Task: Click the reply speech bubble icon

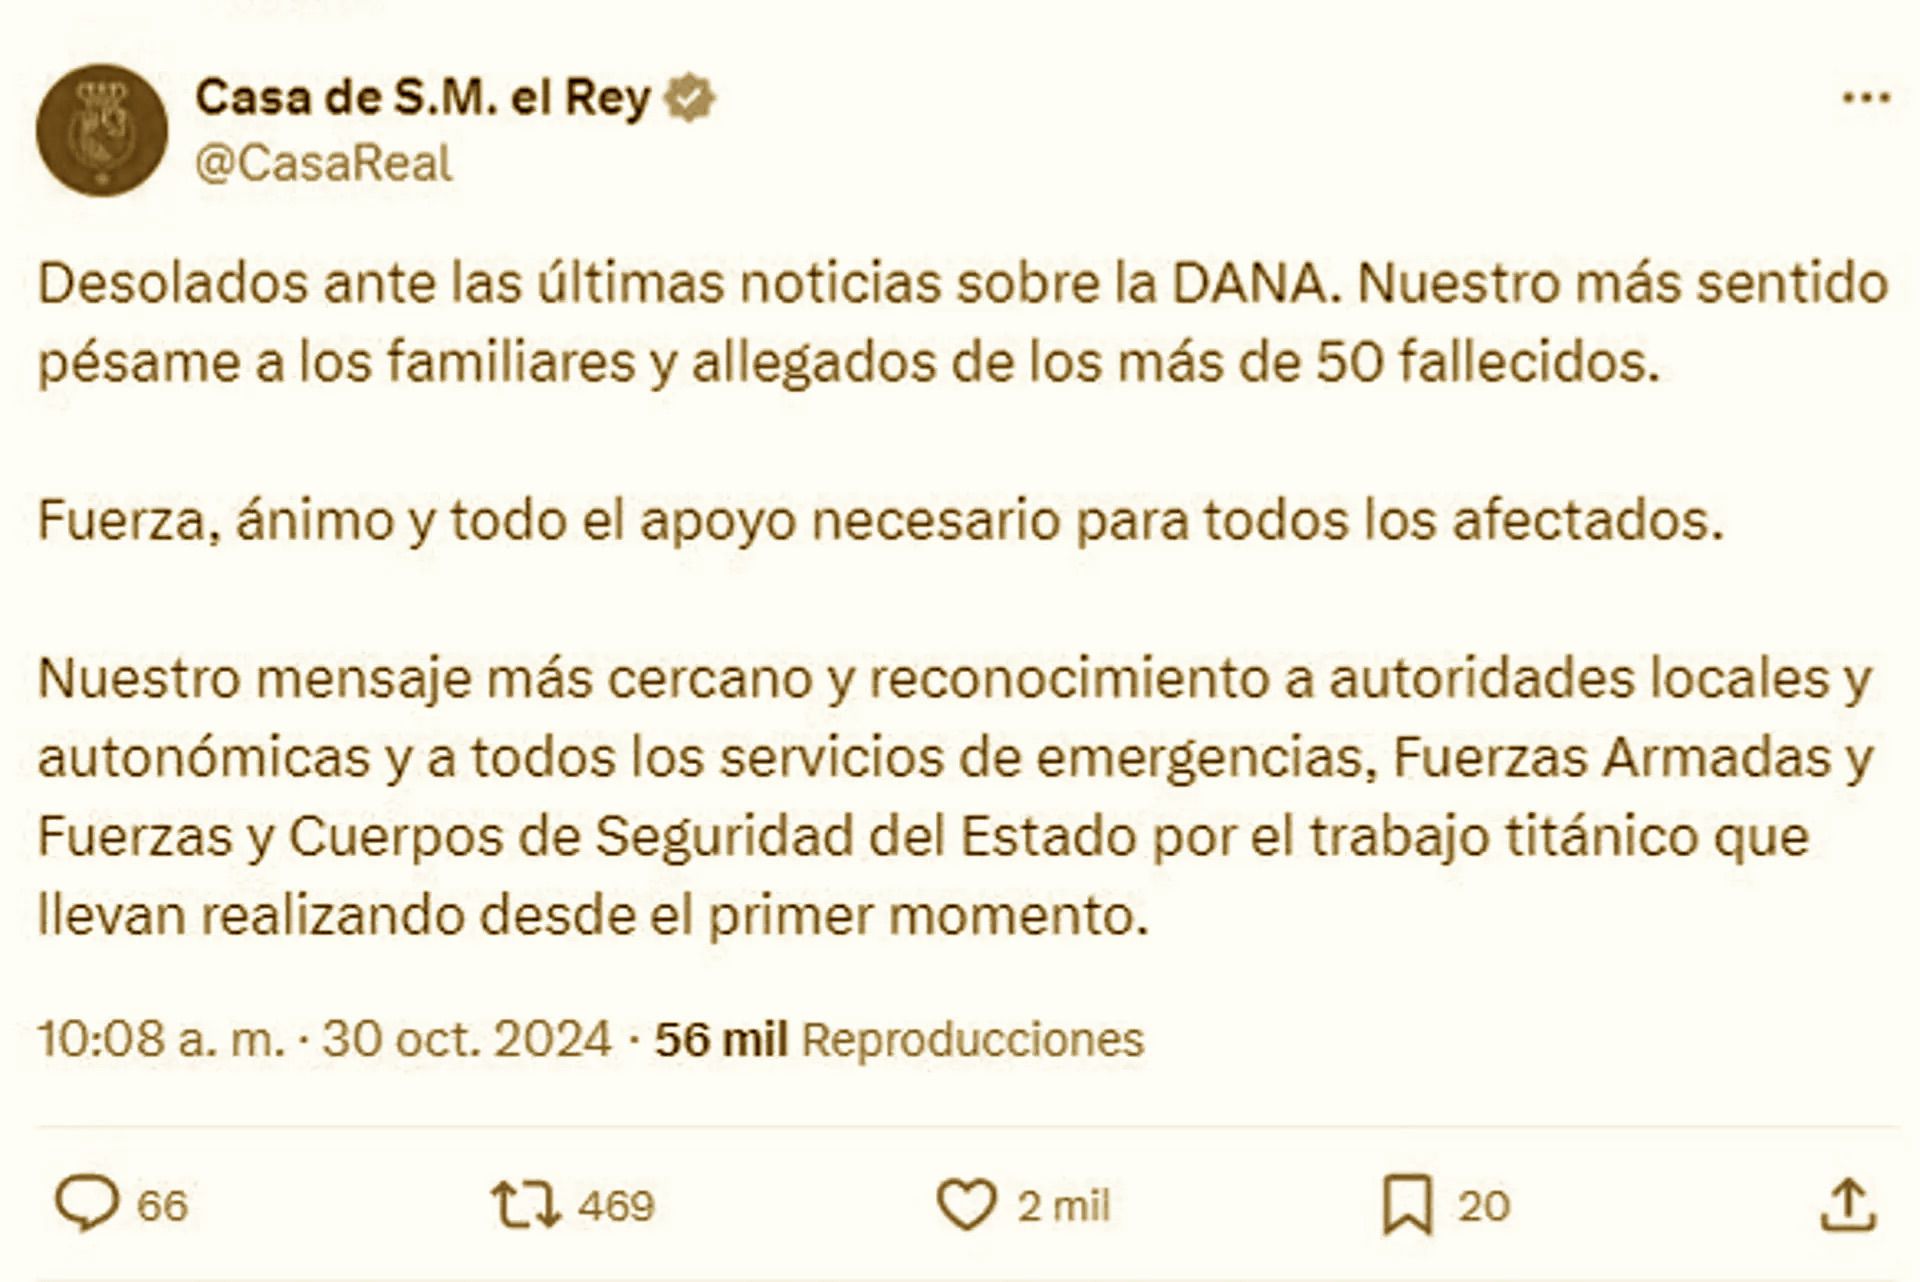Action: point(87,1204)
